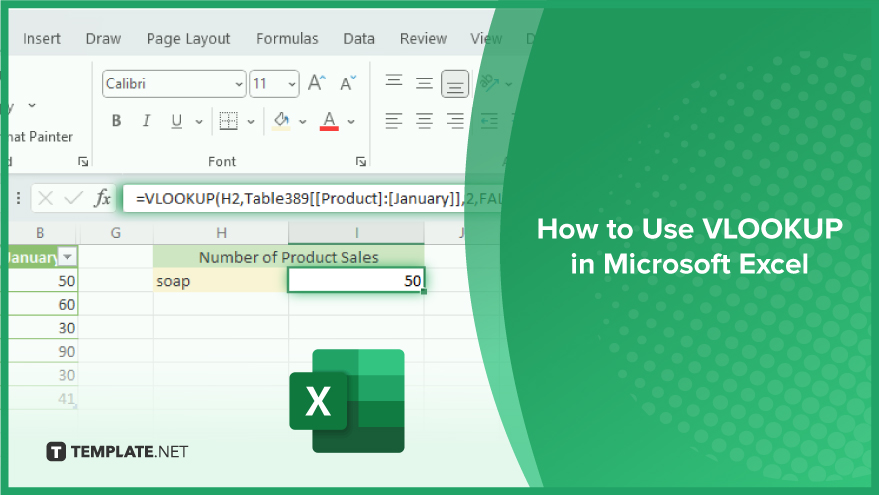Center text horizontally
The height and width of the screenshot is (495, 879).
(424, 121)
